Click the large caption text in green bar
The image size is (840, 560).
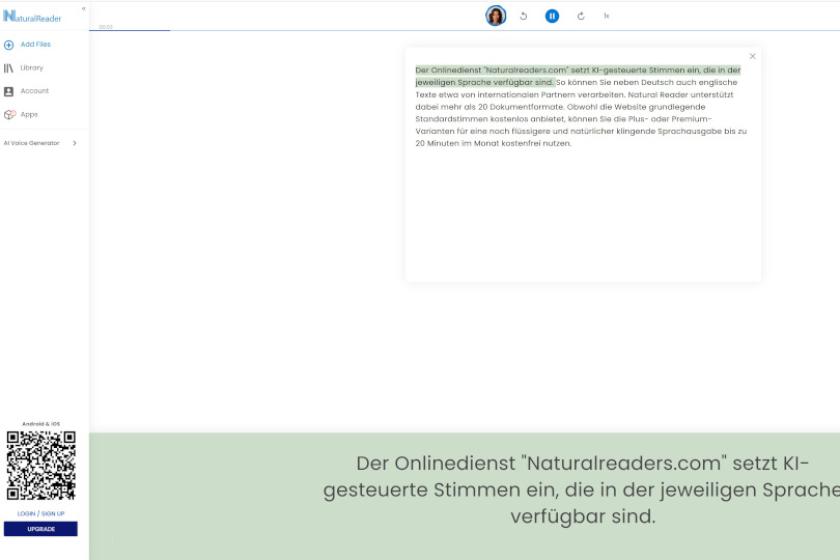coord(582,490)
